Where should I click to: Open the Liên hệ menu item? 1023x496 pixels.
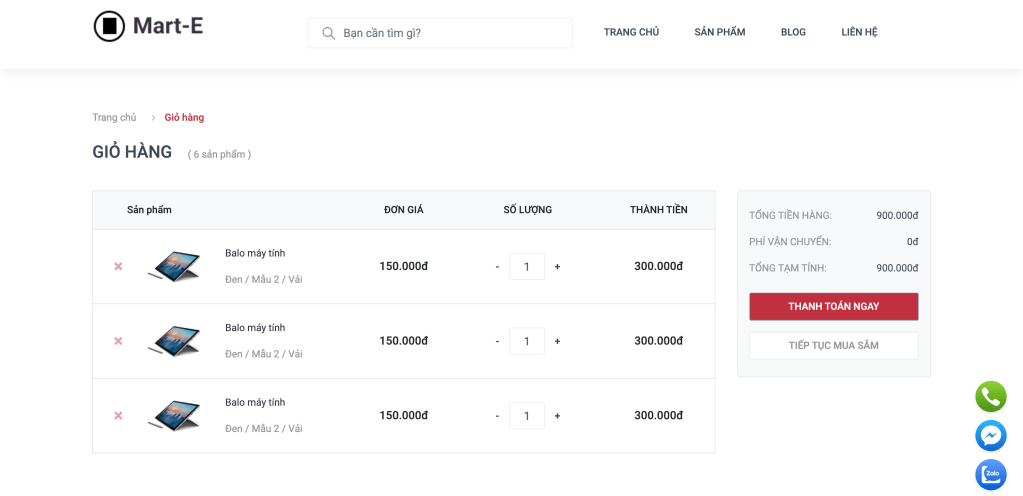pyautogui.click(x=859, y=32)
